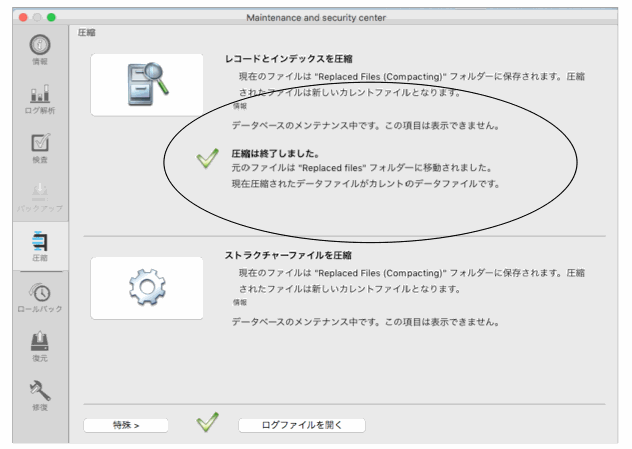This screenshot has height=449, width=632.
Task: Click the green checkmark next to 特殊 button
Action: (207, 424)
